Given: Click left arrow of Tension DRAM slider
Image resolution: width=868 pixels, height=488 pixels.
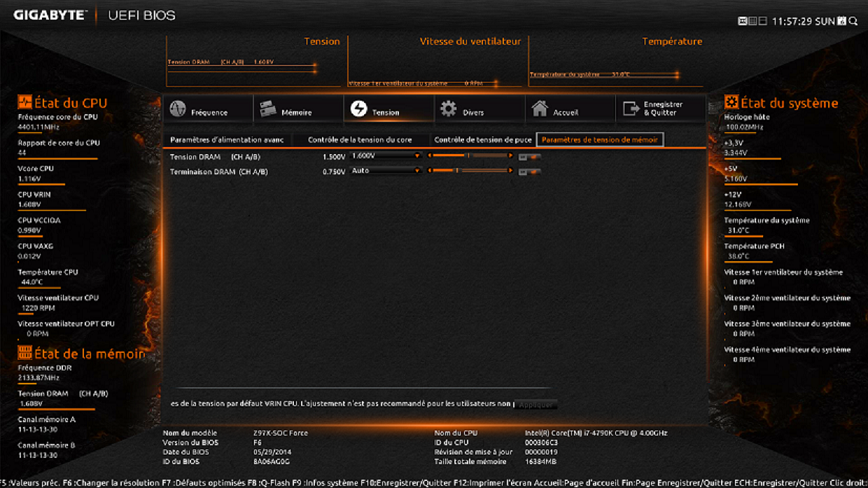Looking at the screenshot, I should tap(430, 155).
